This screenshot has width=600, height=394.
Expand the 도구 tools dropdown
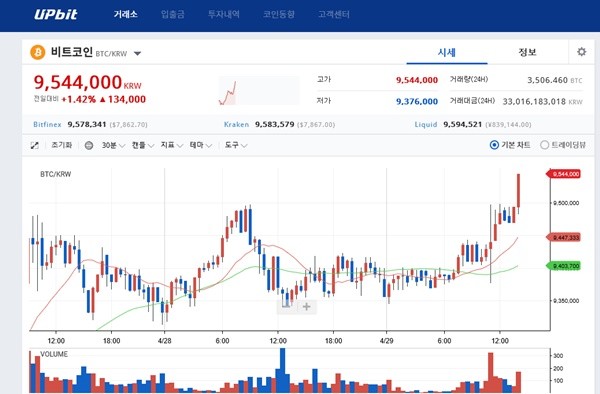click(236, 145)
